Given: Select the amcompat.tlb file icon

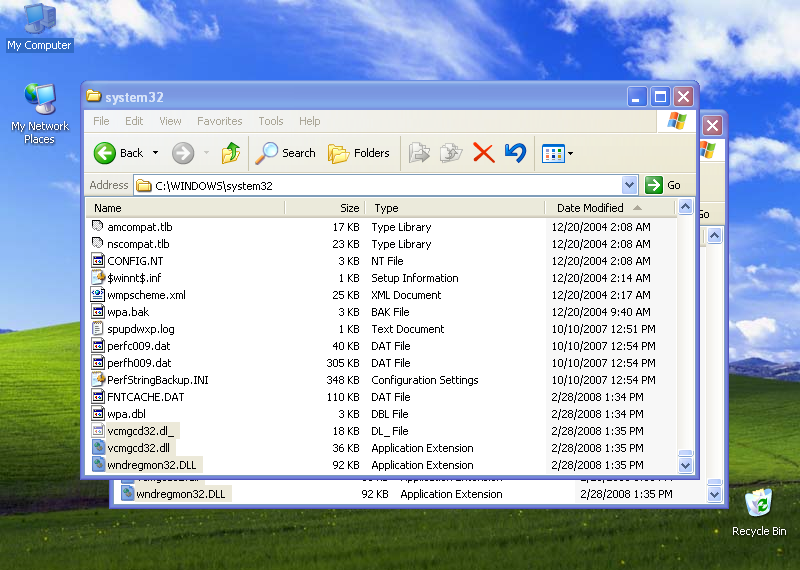Looking at the screenshot, I should pyautogui.click(x=97, y=226).
